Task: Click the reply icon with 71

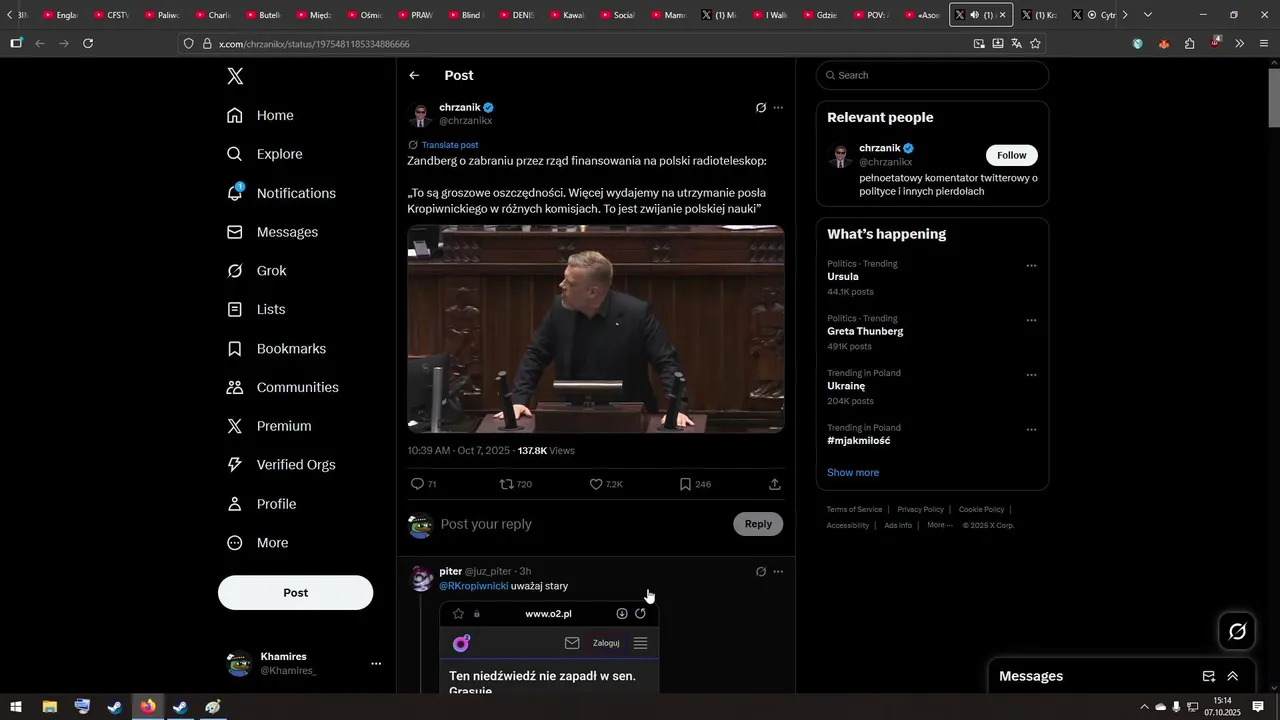Action: tap(418, 484)
